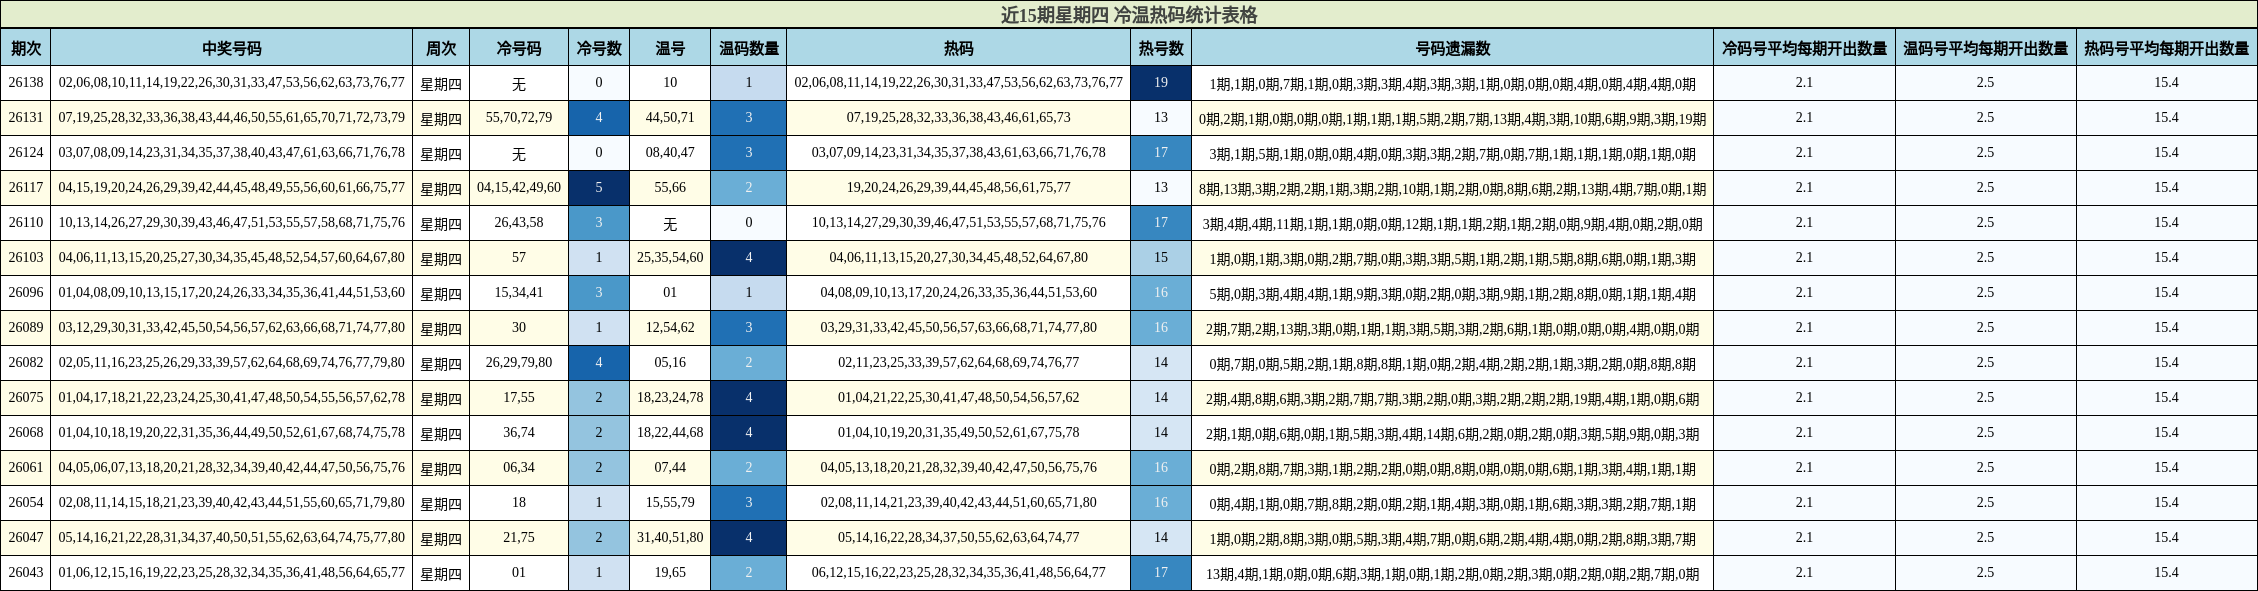Click the 温号 column header

(670, 48)
